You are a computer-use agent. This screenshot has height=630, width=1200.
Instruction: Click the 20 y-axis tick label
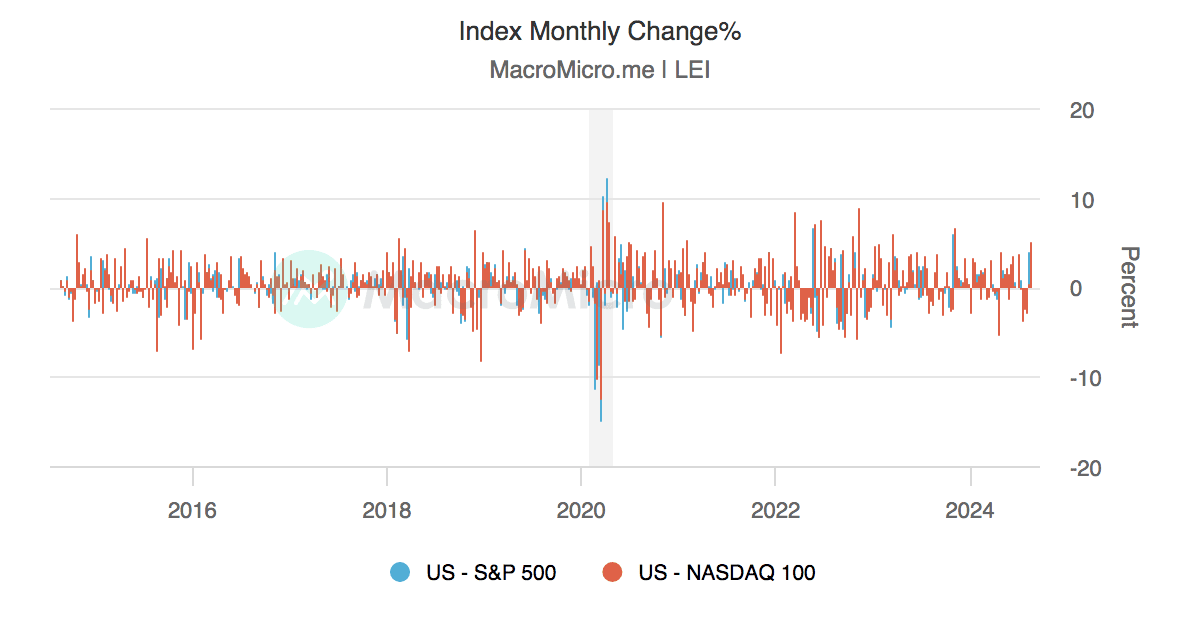click(x=1081, y=109)
